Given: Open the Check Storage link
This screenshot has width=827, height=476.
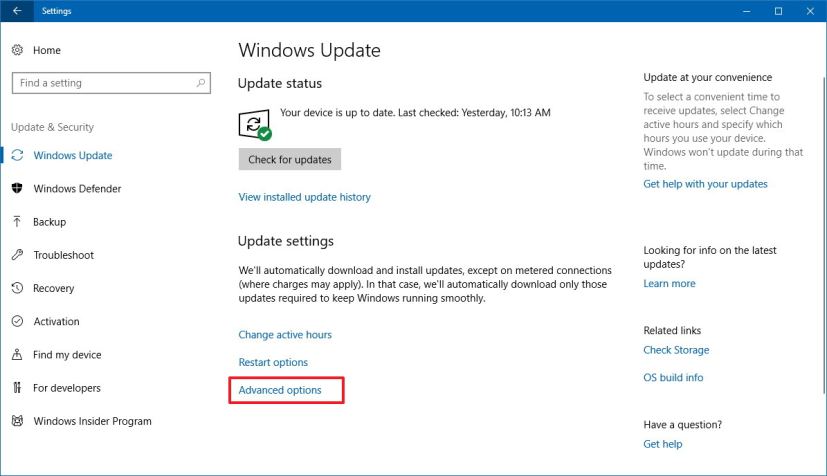Looking at the screenshot, I should [676, 350].
